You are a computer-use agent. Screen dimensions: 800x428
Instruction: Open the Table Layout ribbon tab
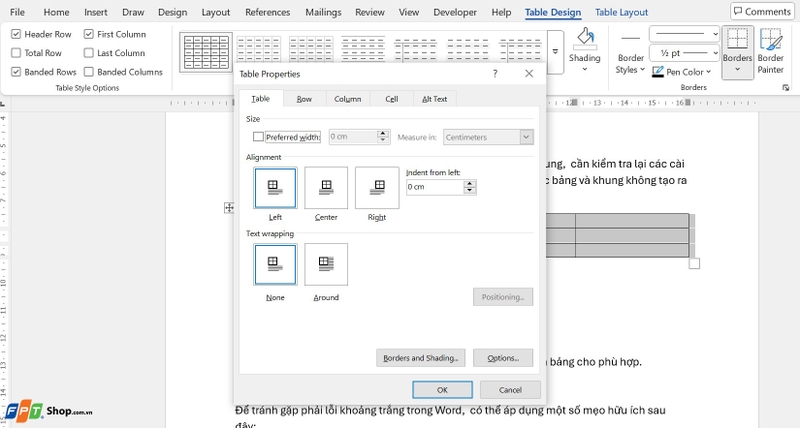[x=621, y=12]
